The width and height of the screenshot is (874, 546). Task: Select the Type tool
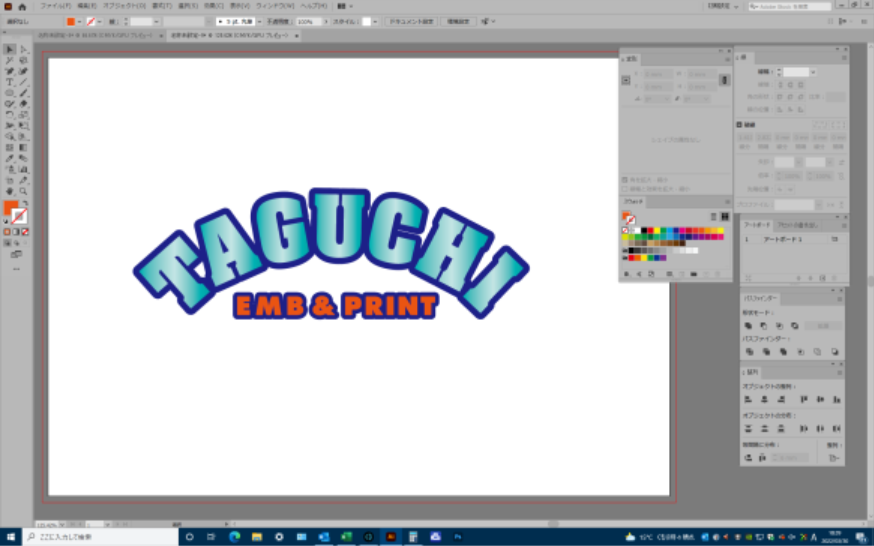pos(9,82)
